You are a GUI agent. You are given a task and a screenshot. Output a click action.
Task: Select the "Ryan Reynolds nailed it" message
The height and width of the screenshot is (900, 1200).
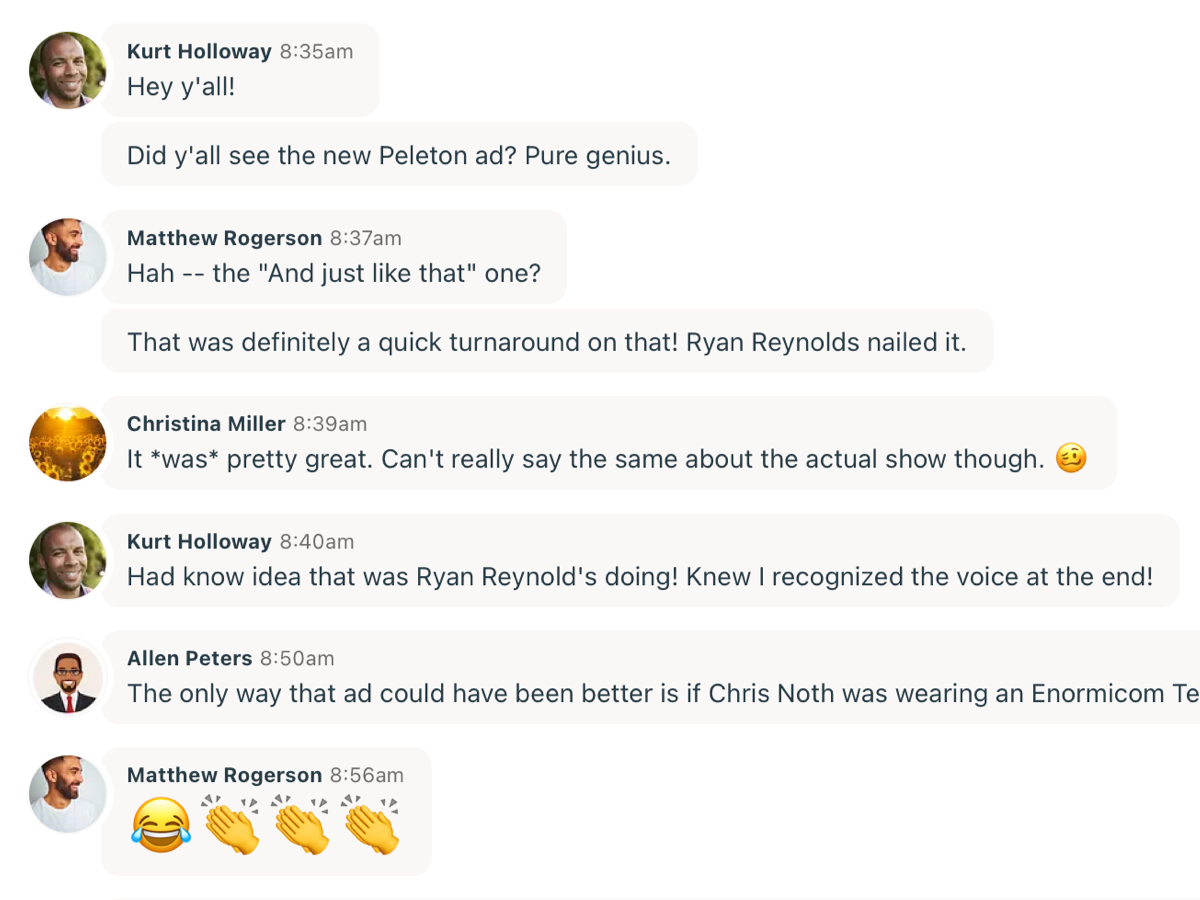coord(546,342)
